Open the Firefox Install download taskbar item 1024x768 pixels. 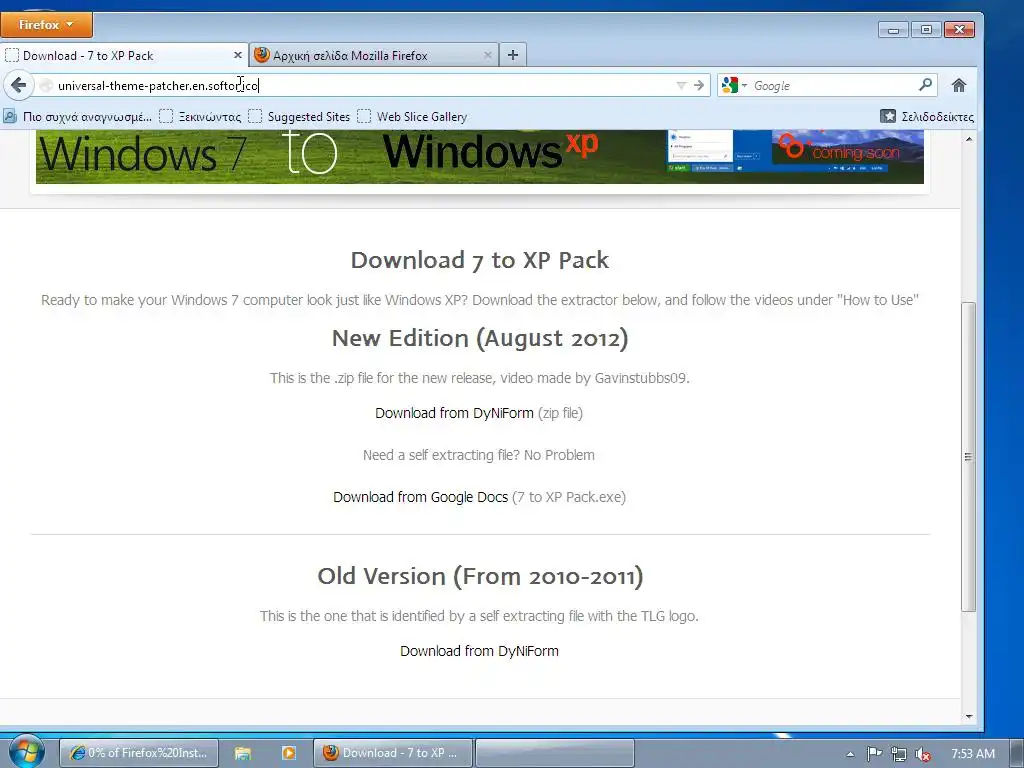(138, 753)
